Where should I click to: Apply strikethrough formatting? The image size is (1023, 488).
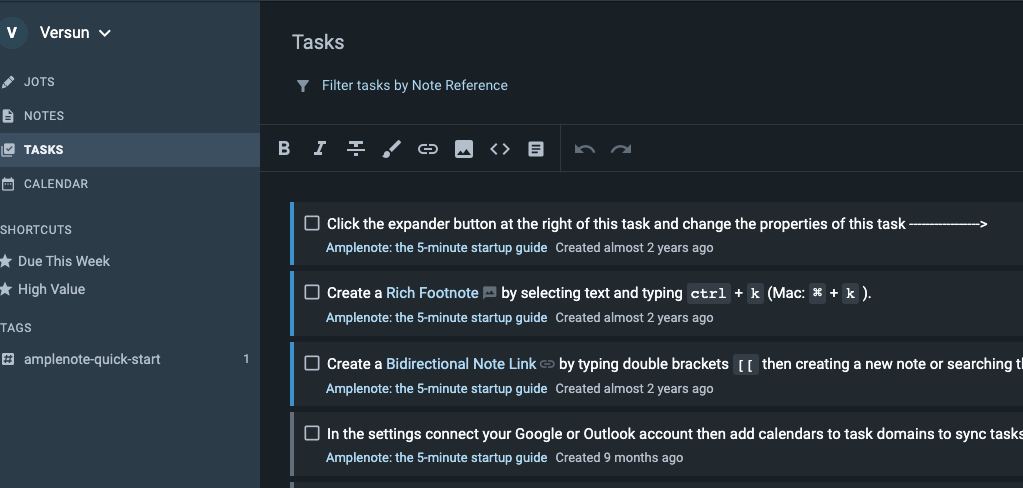(356, 149)
